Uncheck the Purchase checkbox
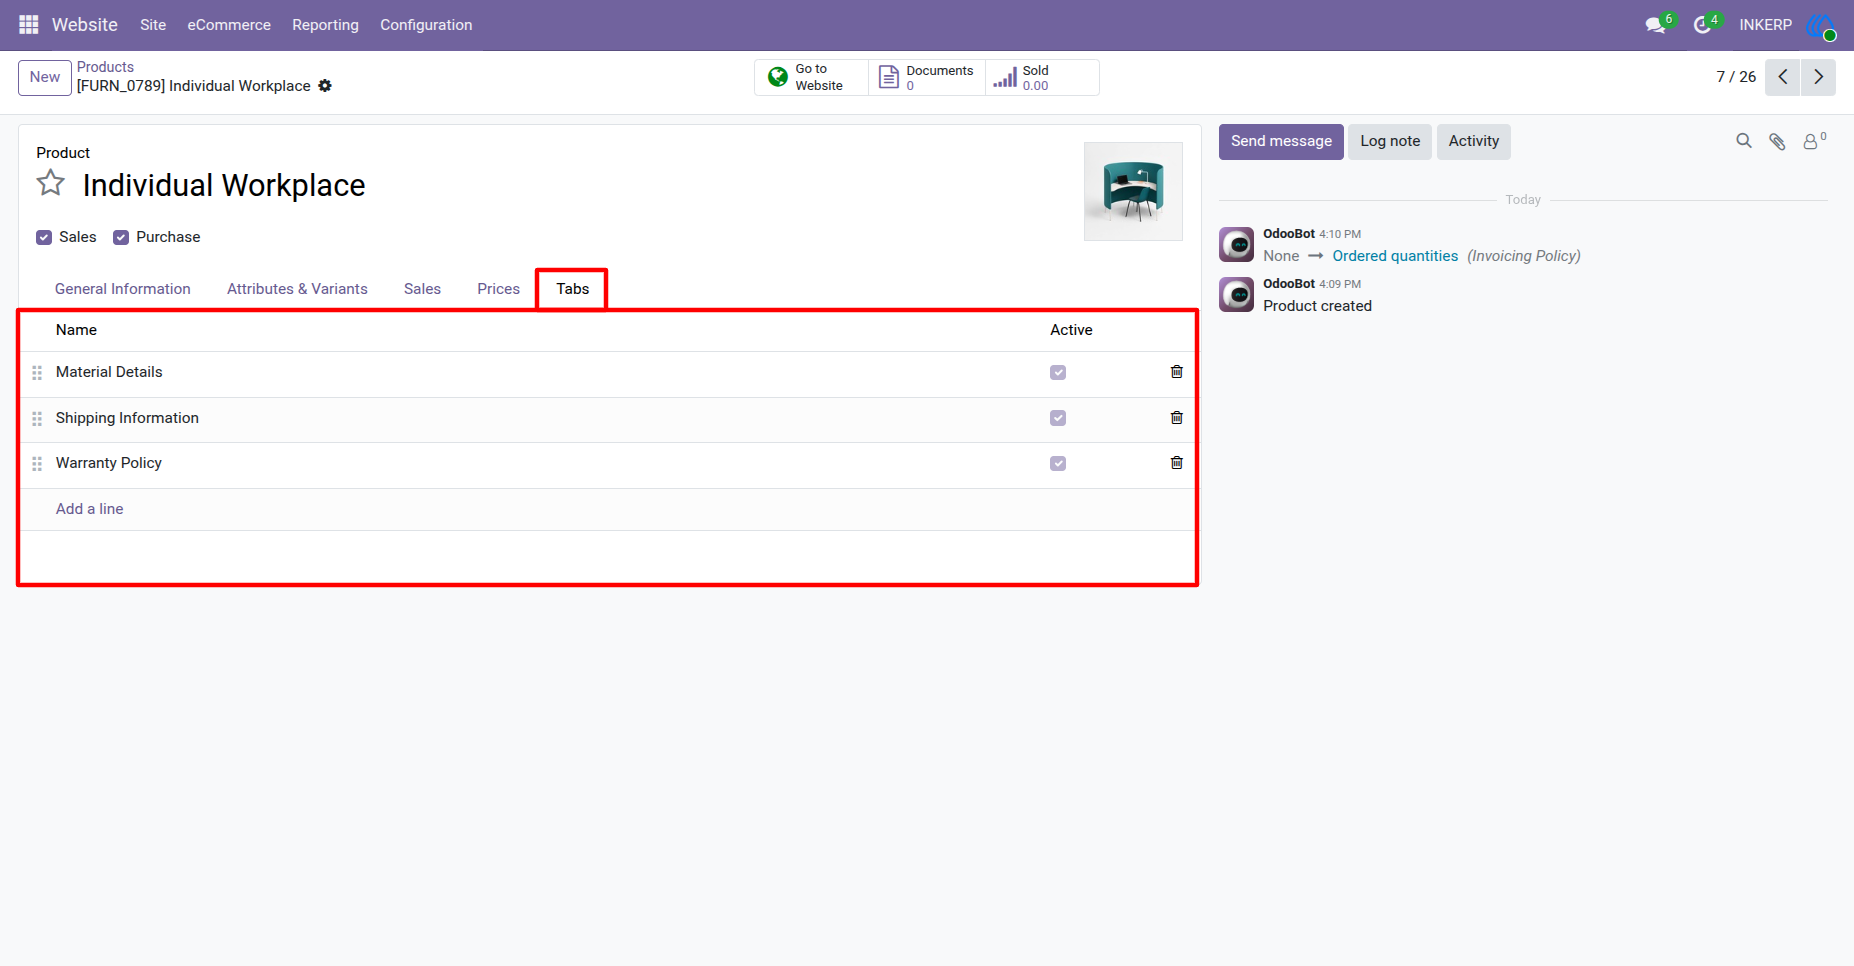 click(x=121, y=237)
